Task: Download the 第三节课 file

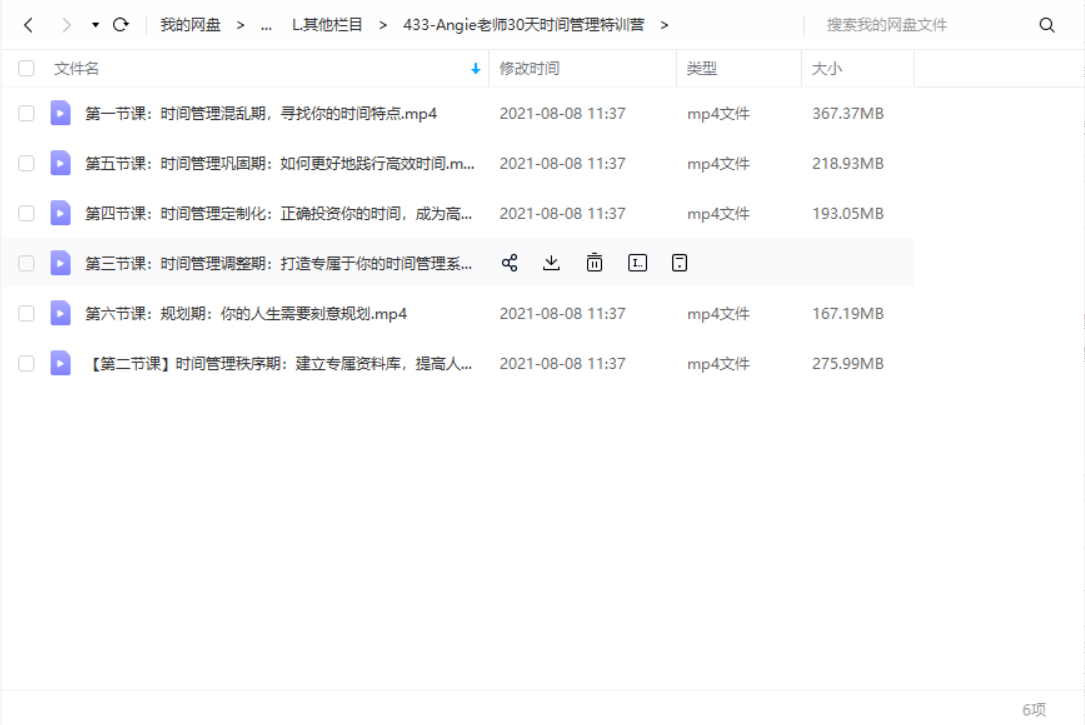Action: click(x=551, y=263)
